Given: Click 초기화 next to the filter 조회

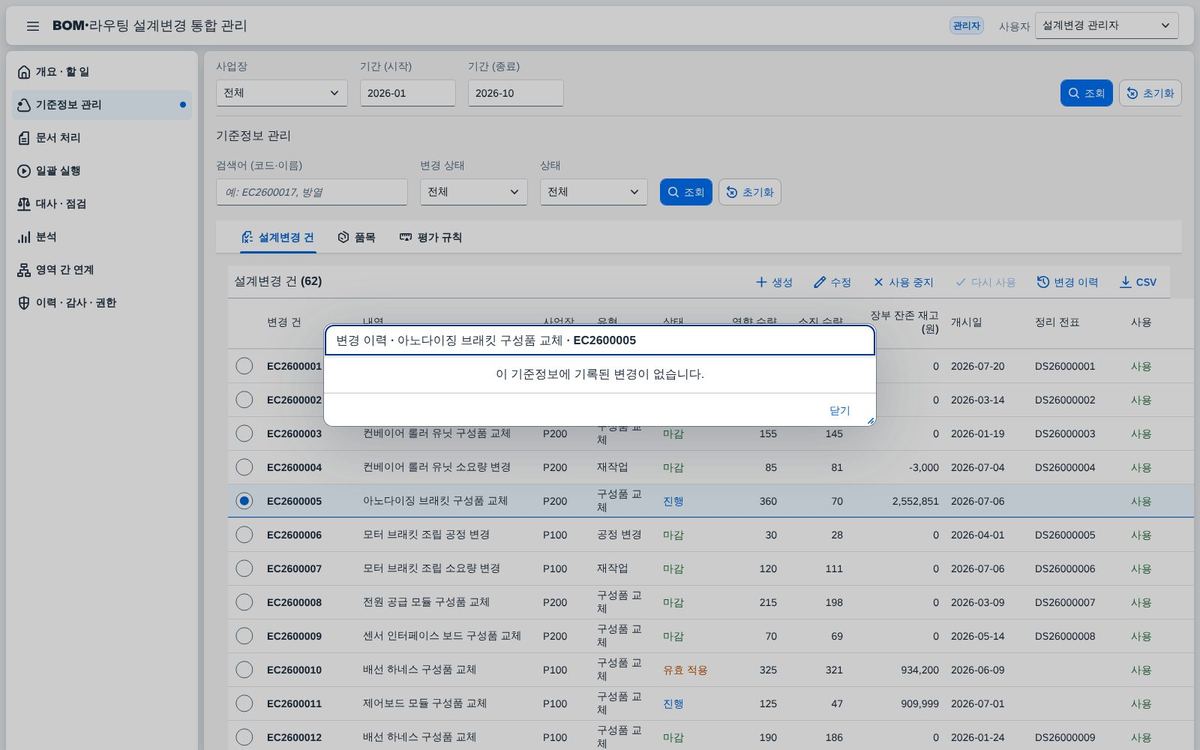Looking at the screenshot, I should tap(750, 192).
